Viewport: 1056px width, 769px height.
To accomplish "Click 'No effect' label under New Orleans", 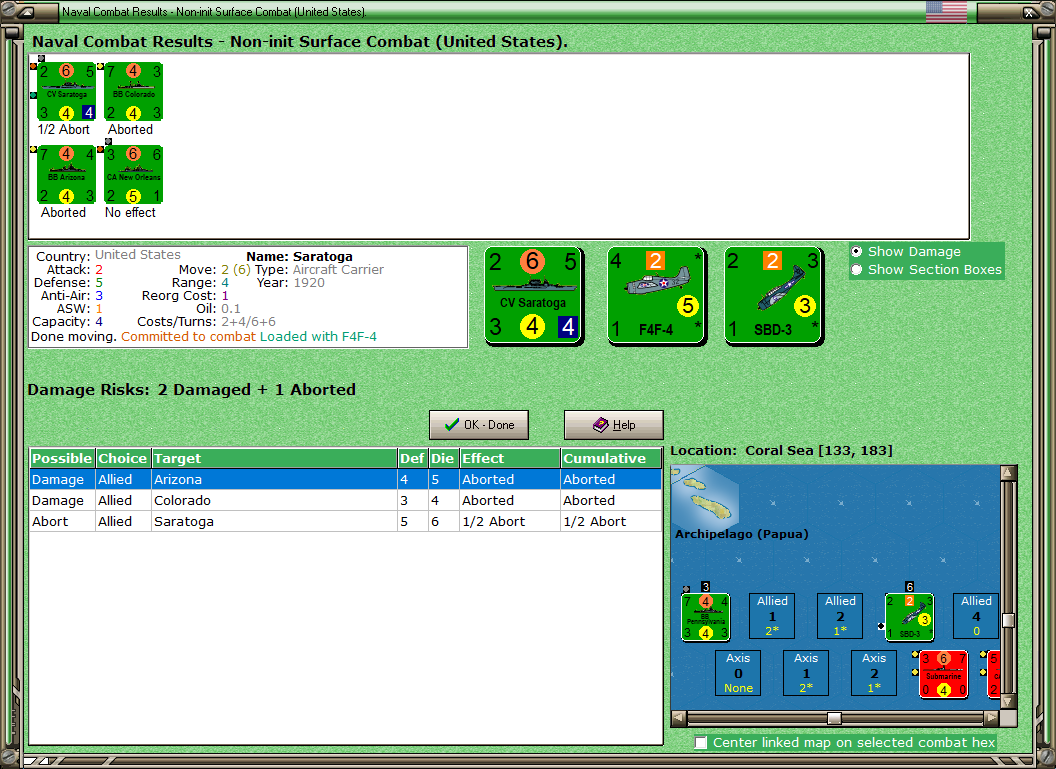I will [130, 212].
